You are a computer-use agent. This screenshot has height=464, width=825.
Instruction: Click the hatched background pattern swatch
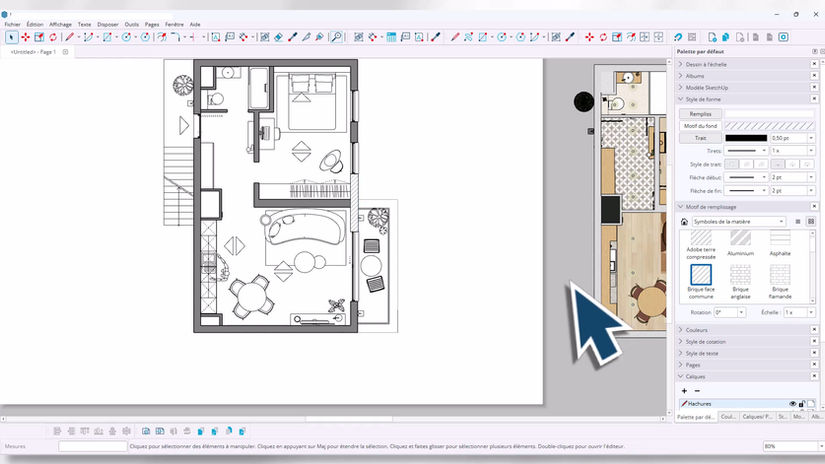click(x=769, y=126)
